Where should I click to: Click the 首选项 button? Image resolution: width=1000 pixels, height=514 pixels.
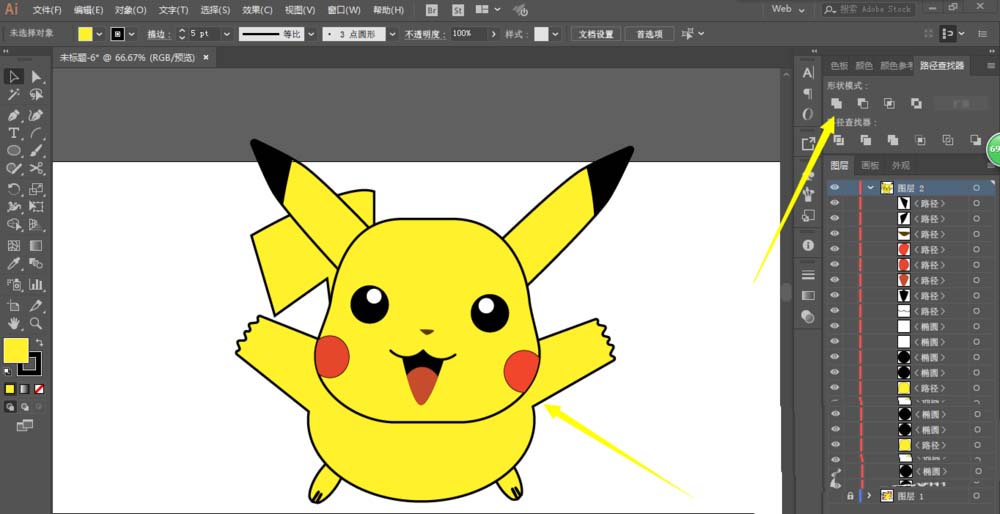tap(649, 34)
